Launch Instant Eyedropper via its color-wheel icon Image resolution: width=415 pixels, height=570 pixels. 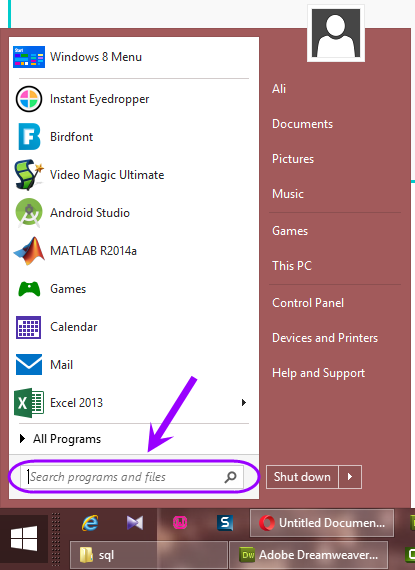pyautogui.click(x=29, y=99)
